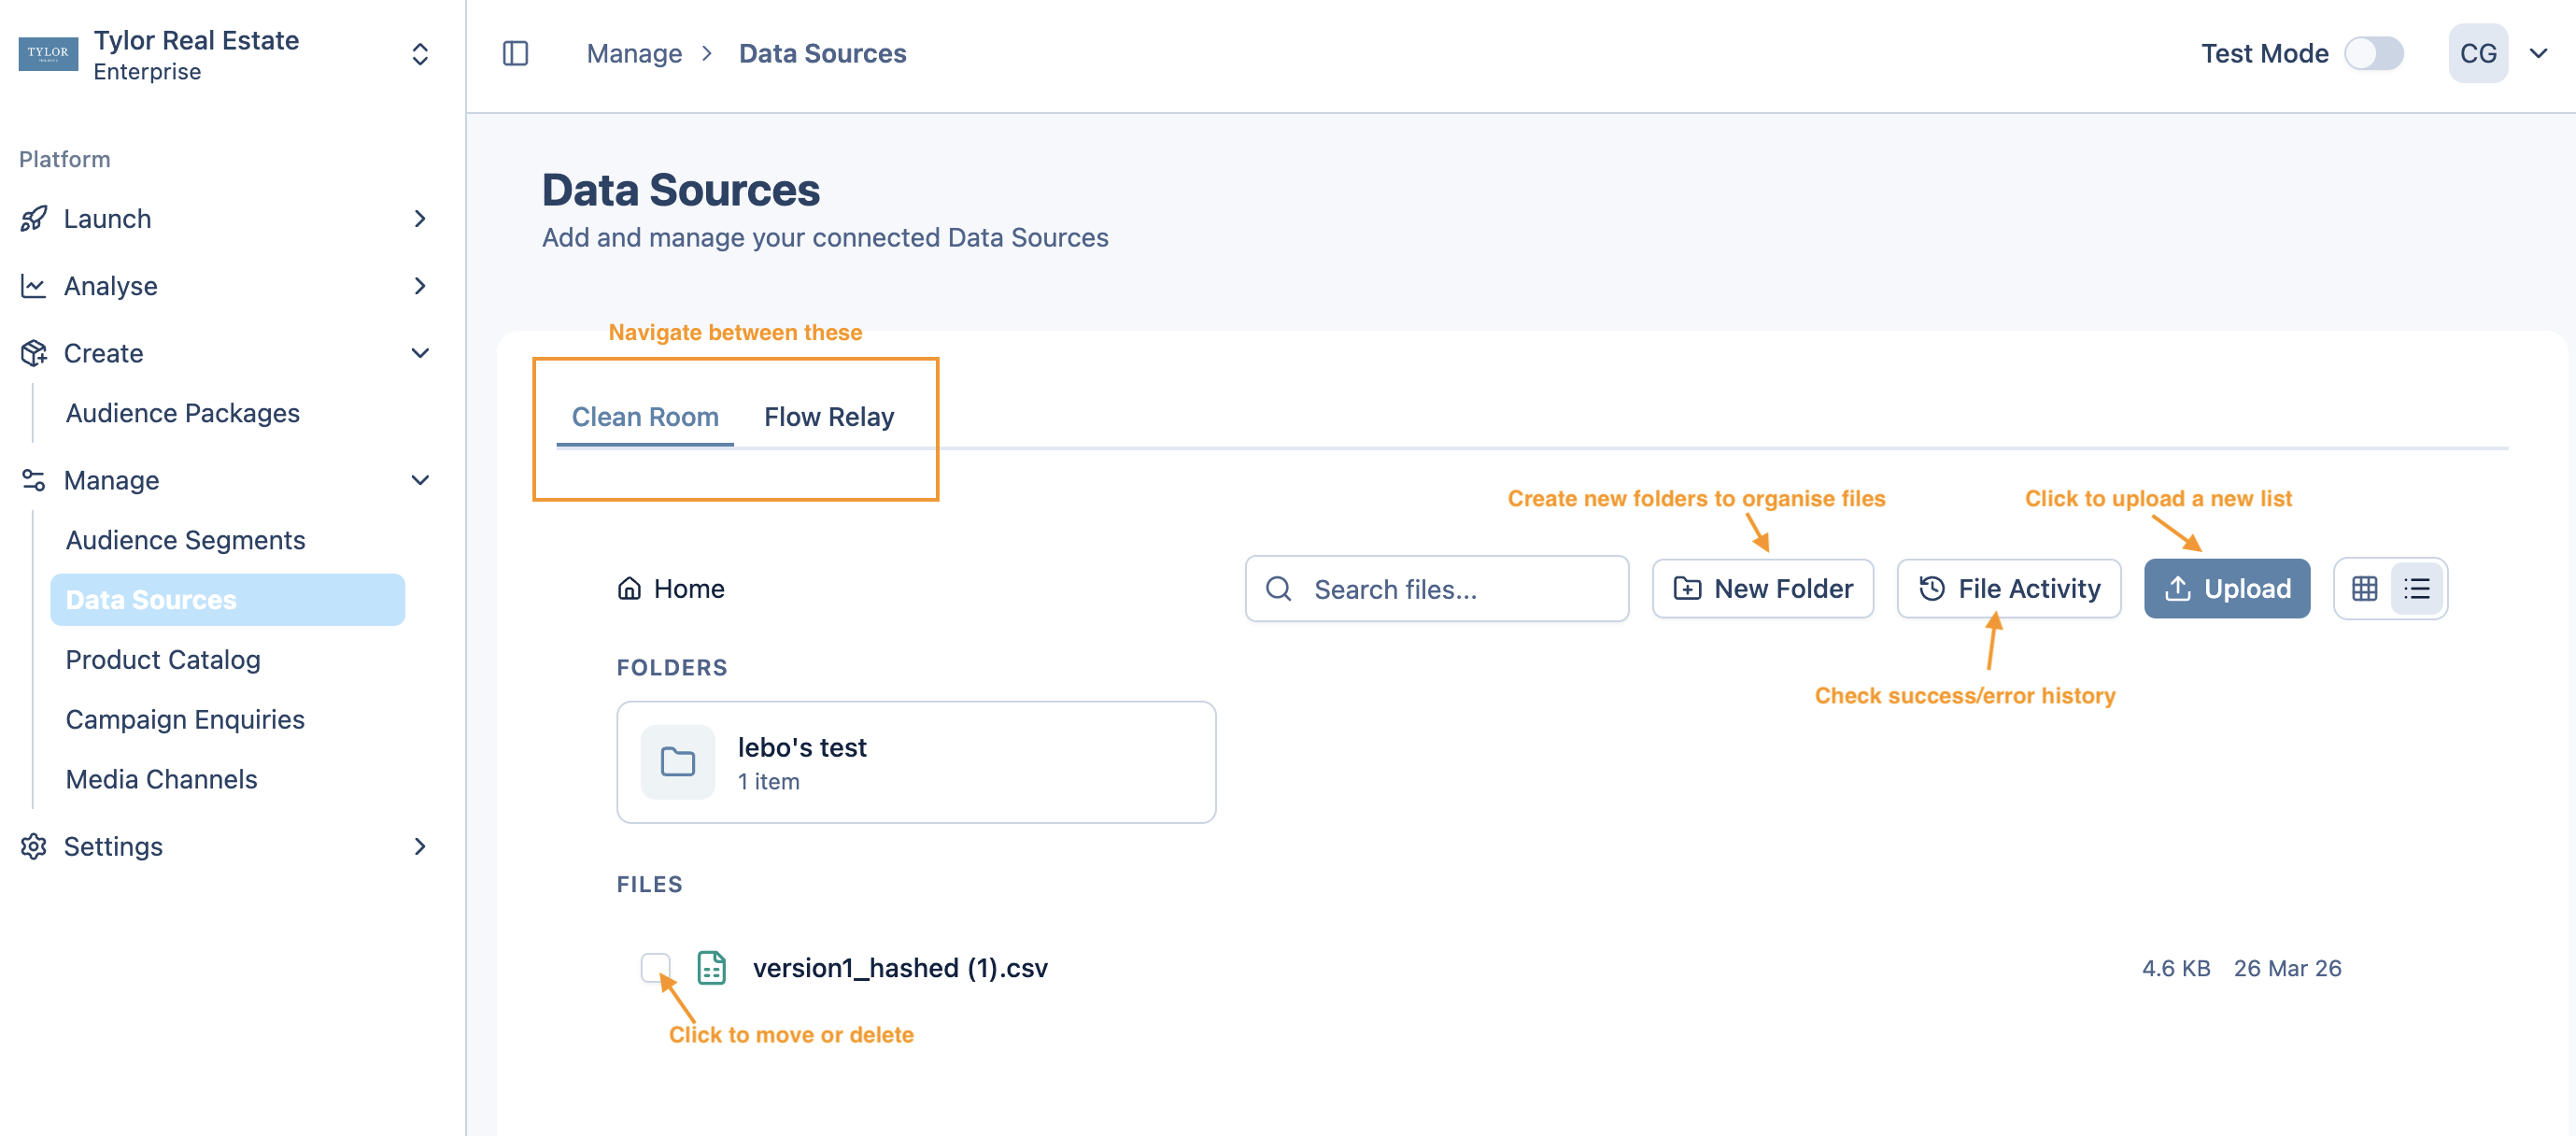Image resolution: width=2576 pixels, height=1136 pixels.
Task: Click the version1_hashed CSV file icon
Action: 711,967
